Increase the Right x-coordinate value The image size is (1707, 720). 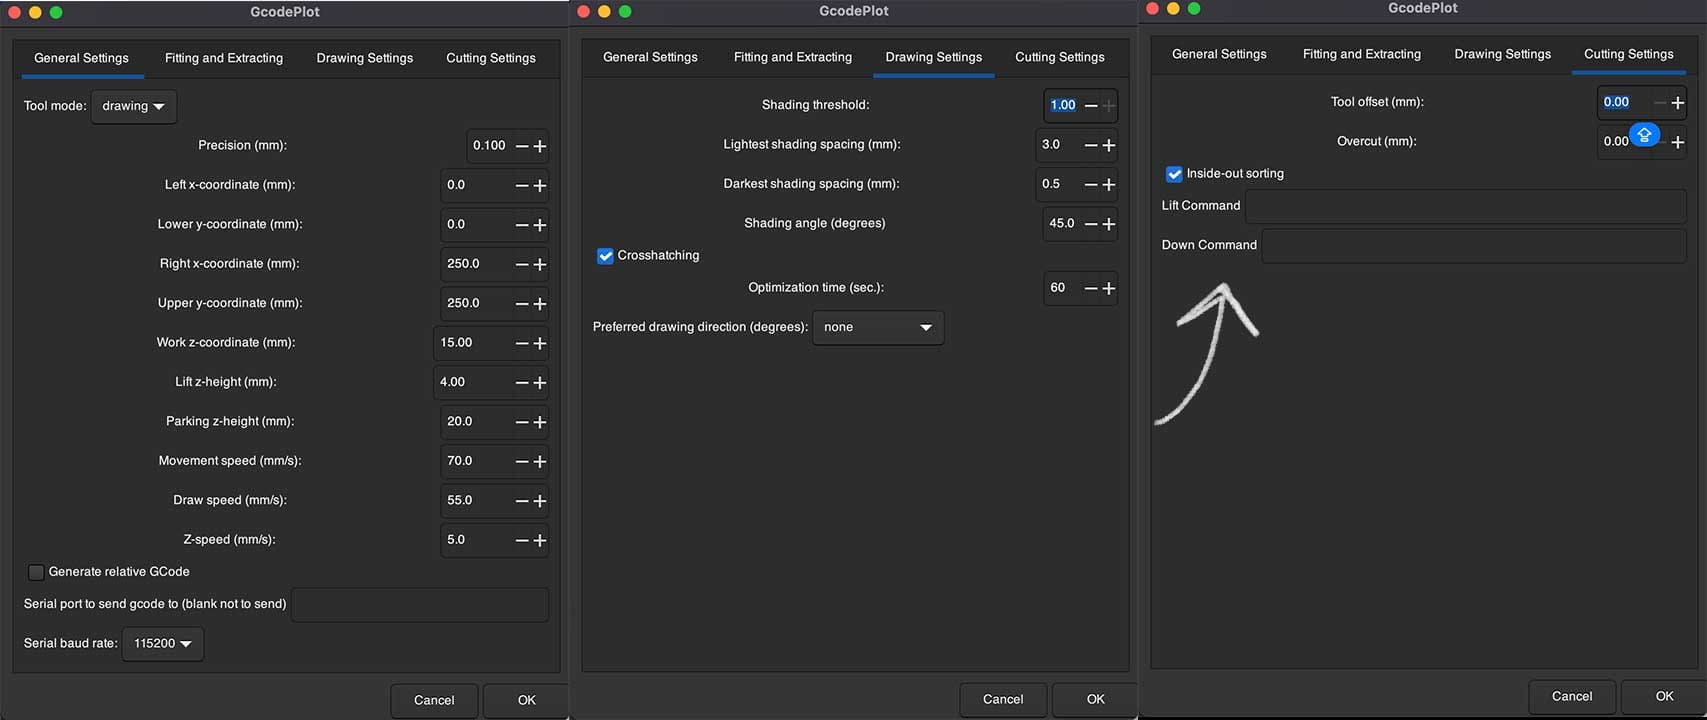tap(540, 264)
